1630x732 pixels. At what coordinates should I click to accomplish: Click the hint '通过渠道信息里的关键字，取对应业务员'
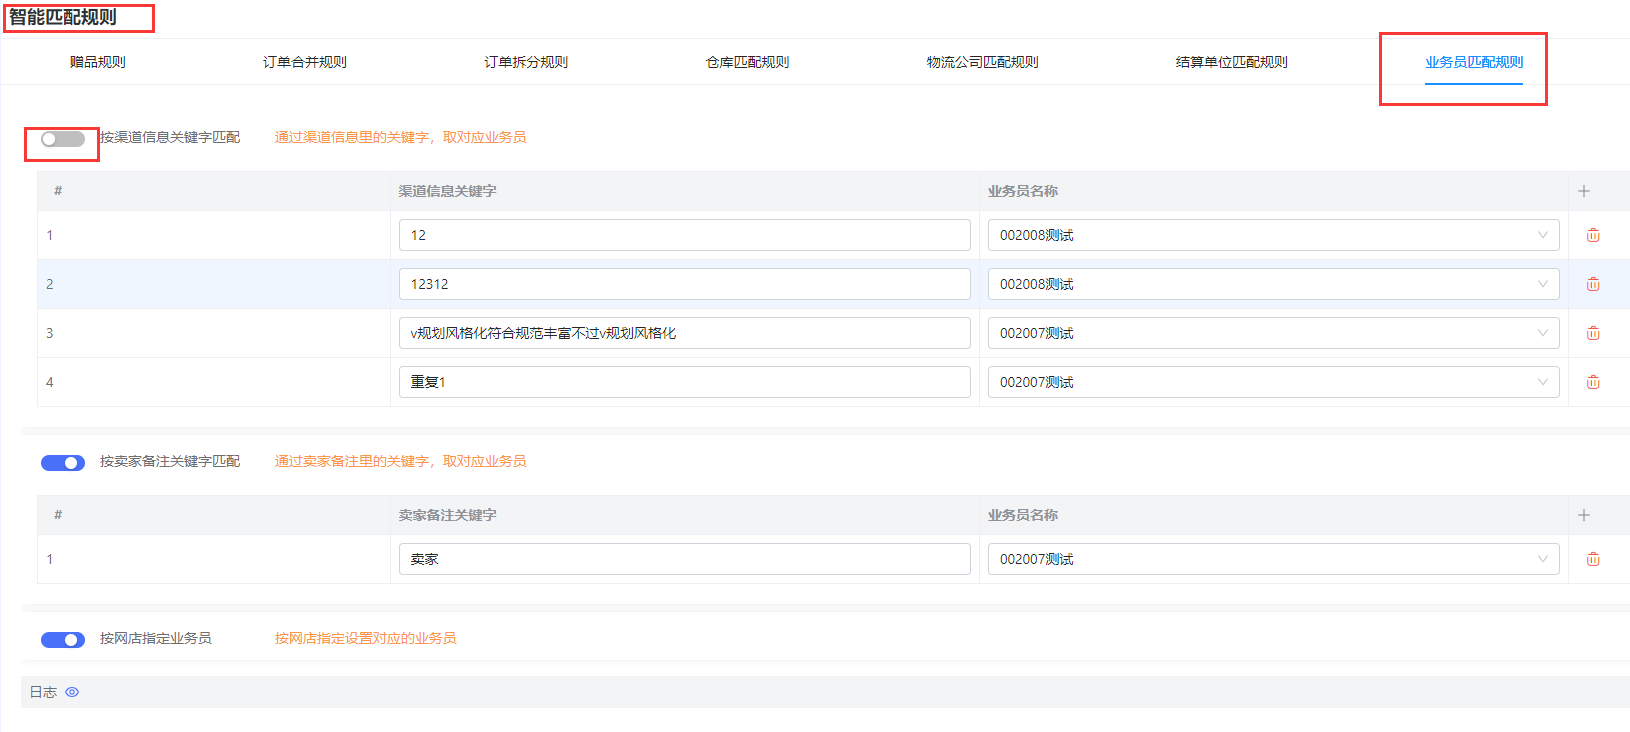pyautogui.click(x=400, y=137)
